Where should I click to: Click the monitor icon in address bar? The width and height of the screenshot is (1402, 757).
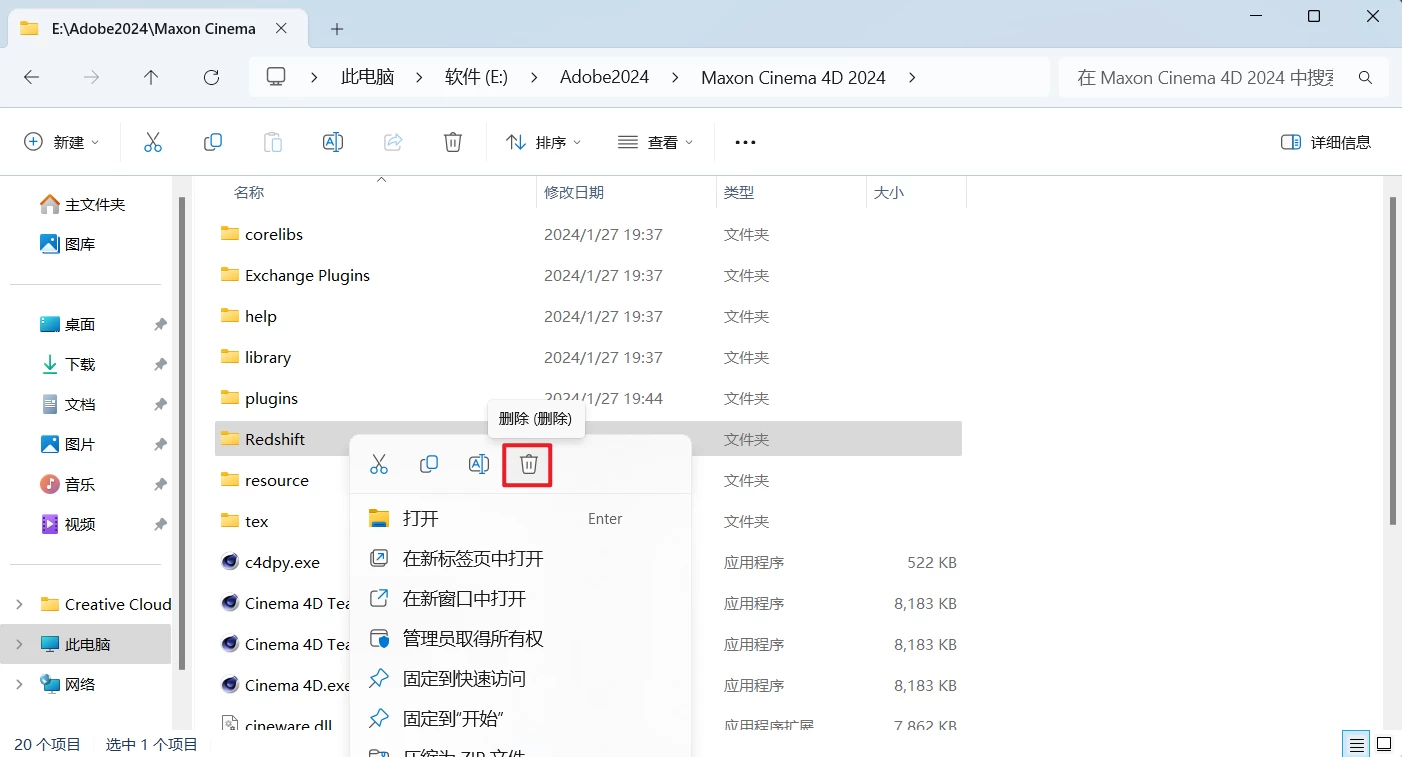(x=276, y=77)
